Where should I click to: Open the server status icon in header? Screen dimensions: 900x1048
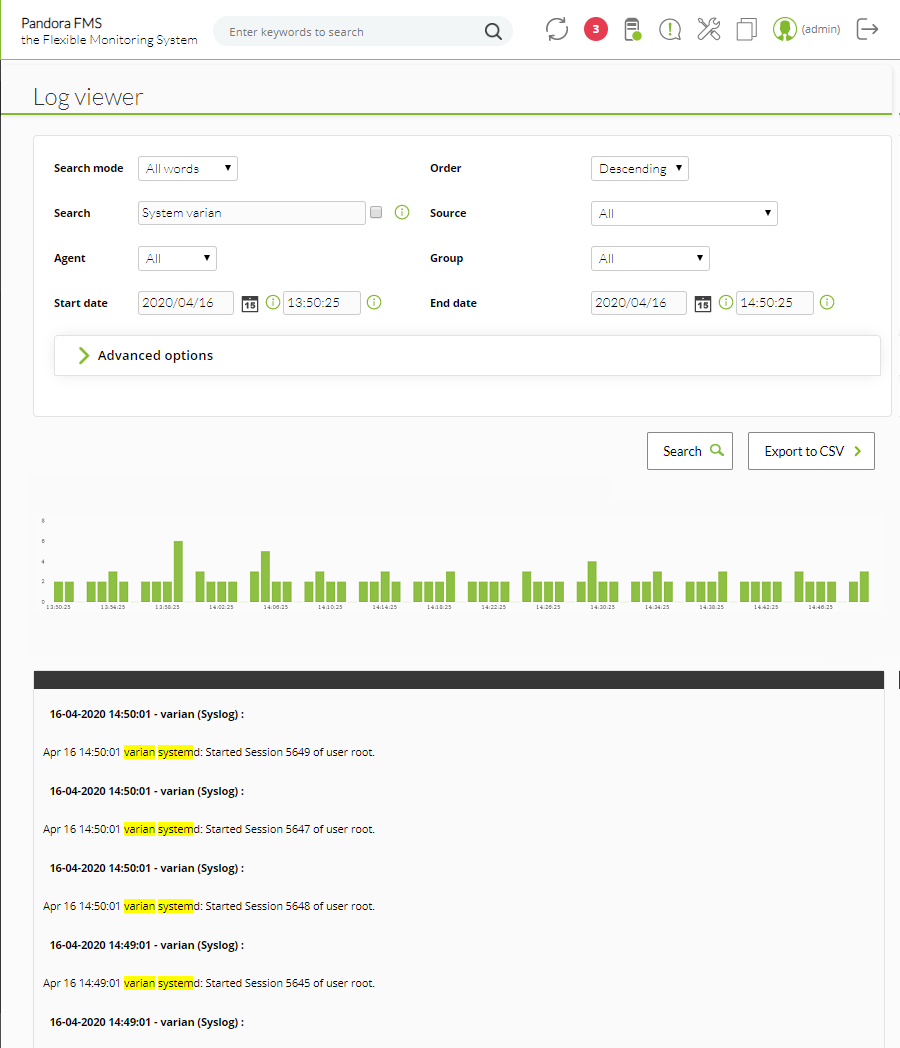(x=632, y=29)
